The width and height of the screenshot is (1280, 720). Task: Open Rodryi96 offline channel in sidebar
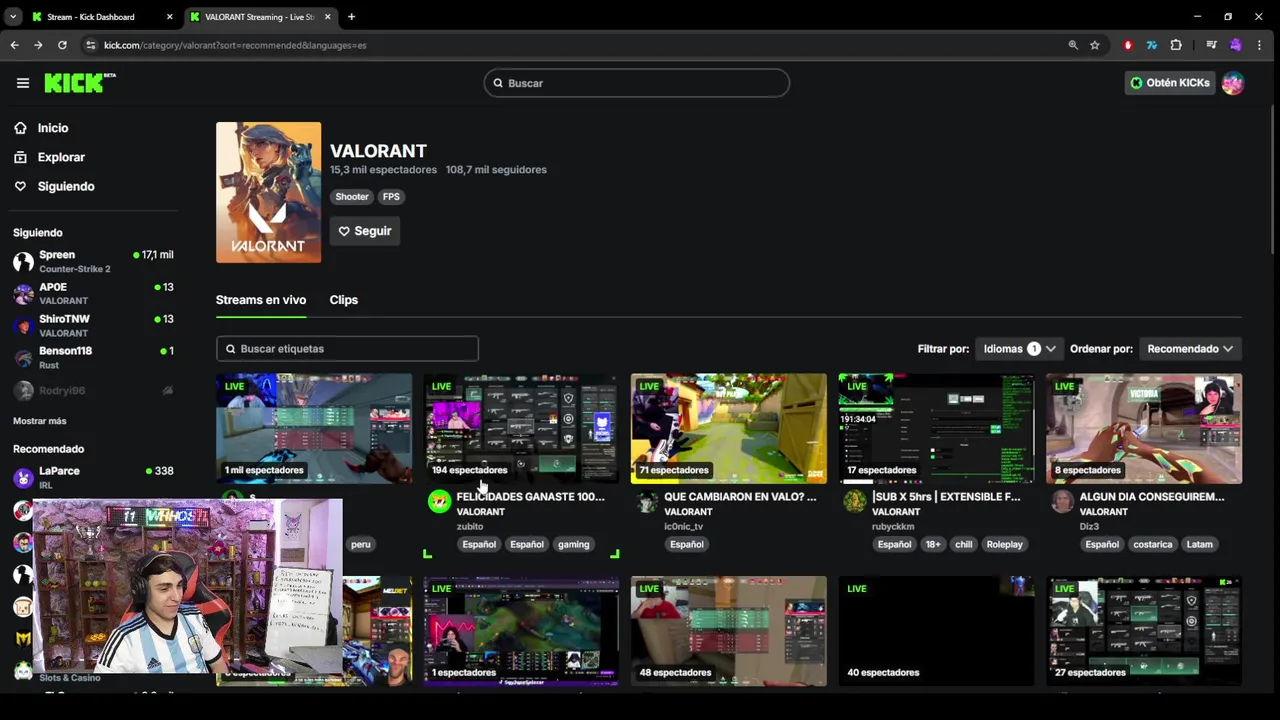[x=95, y=390]
